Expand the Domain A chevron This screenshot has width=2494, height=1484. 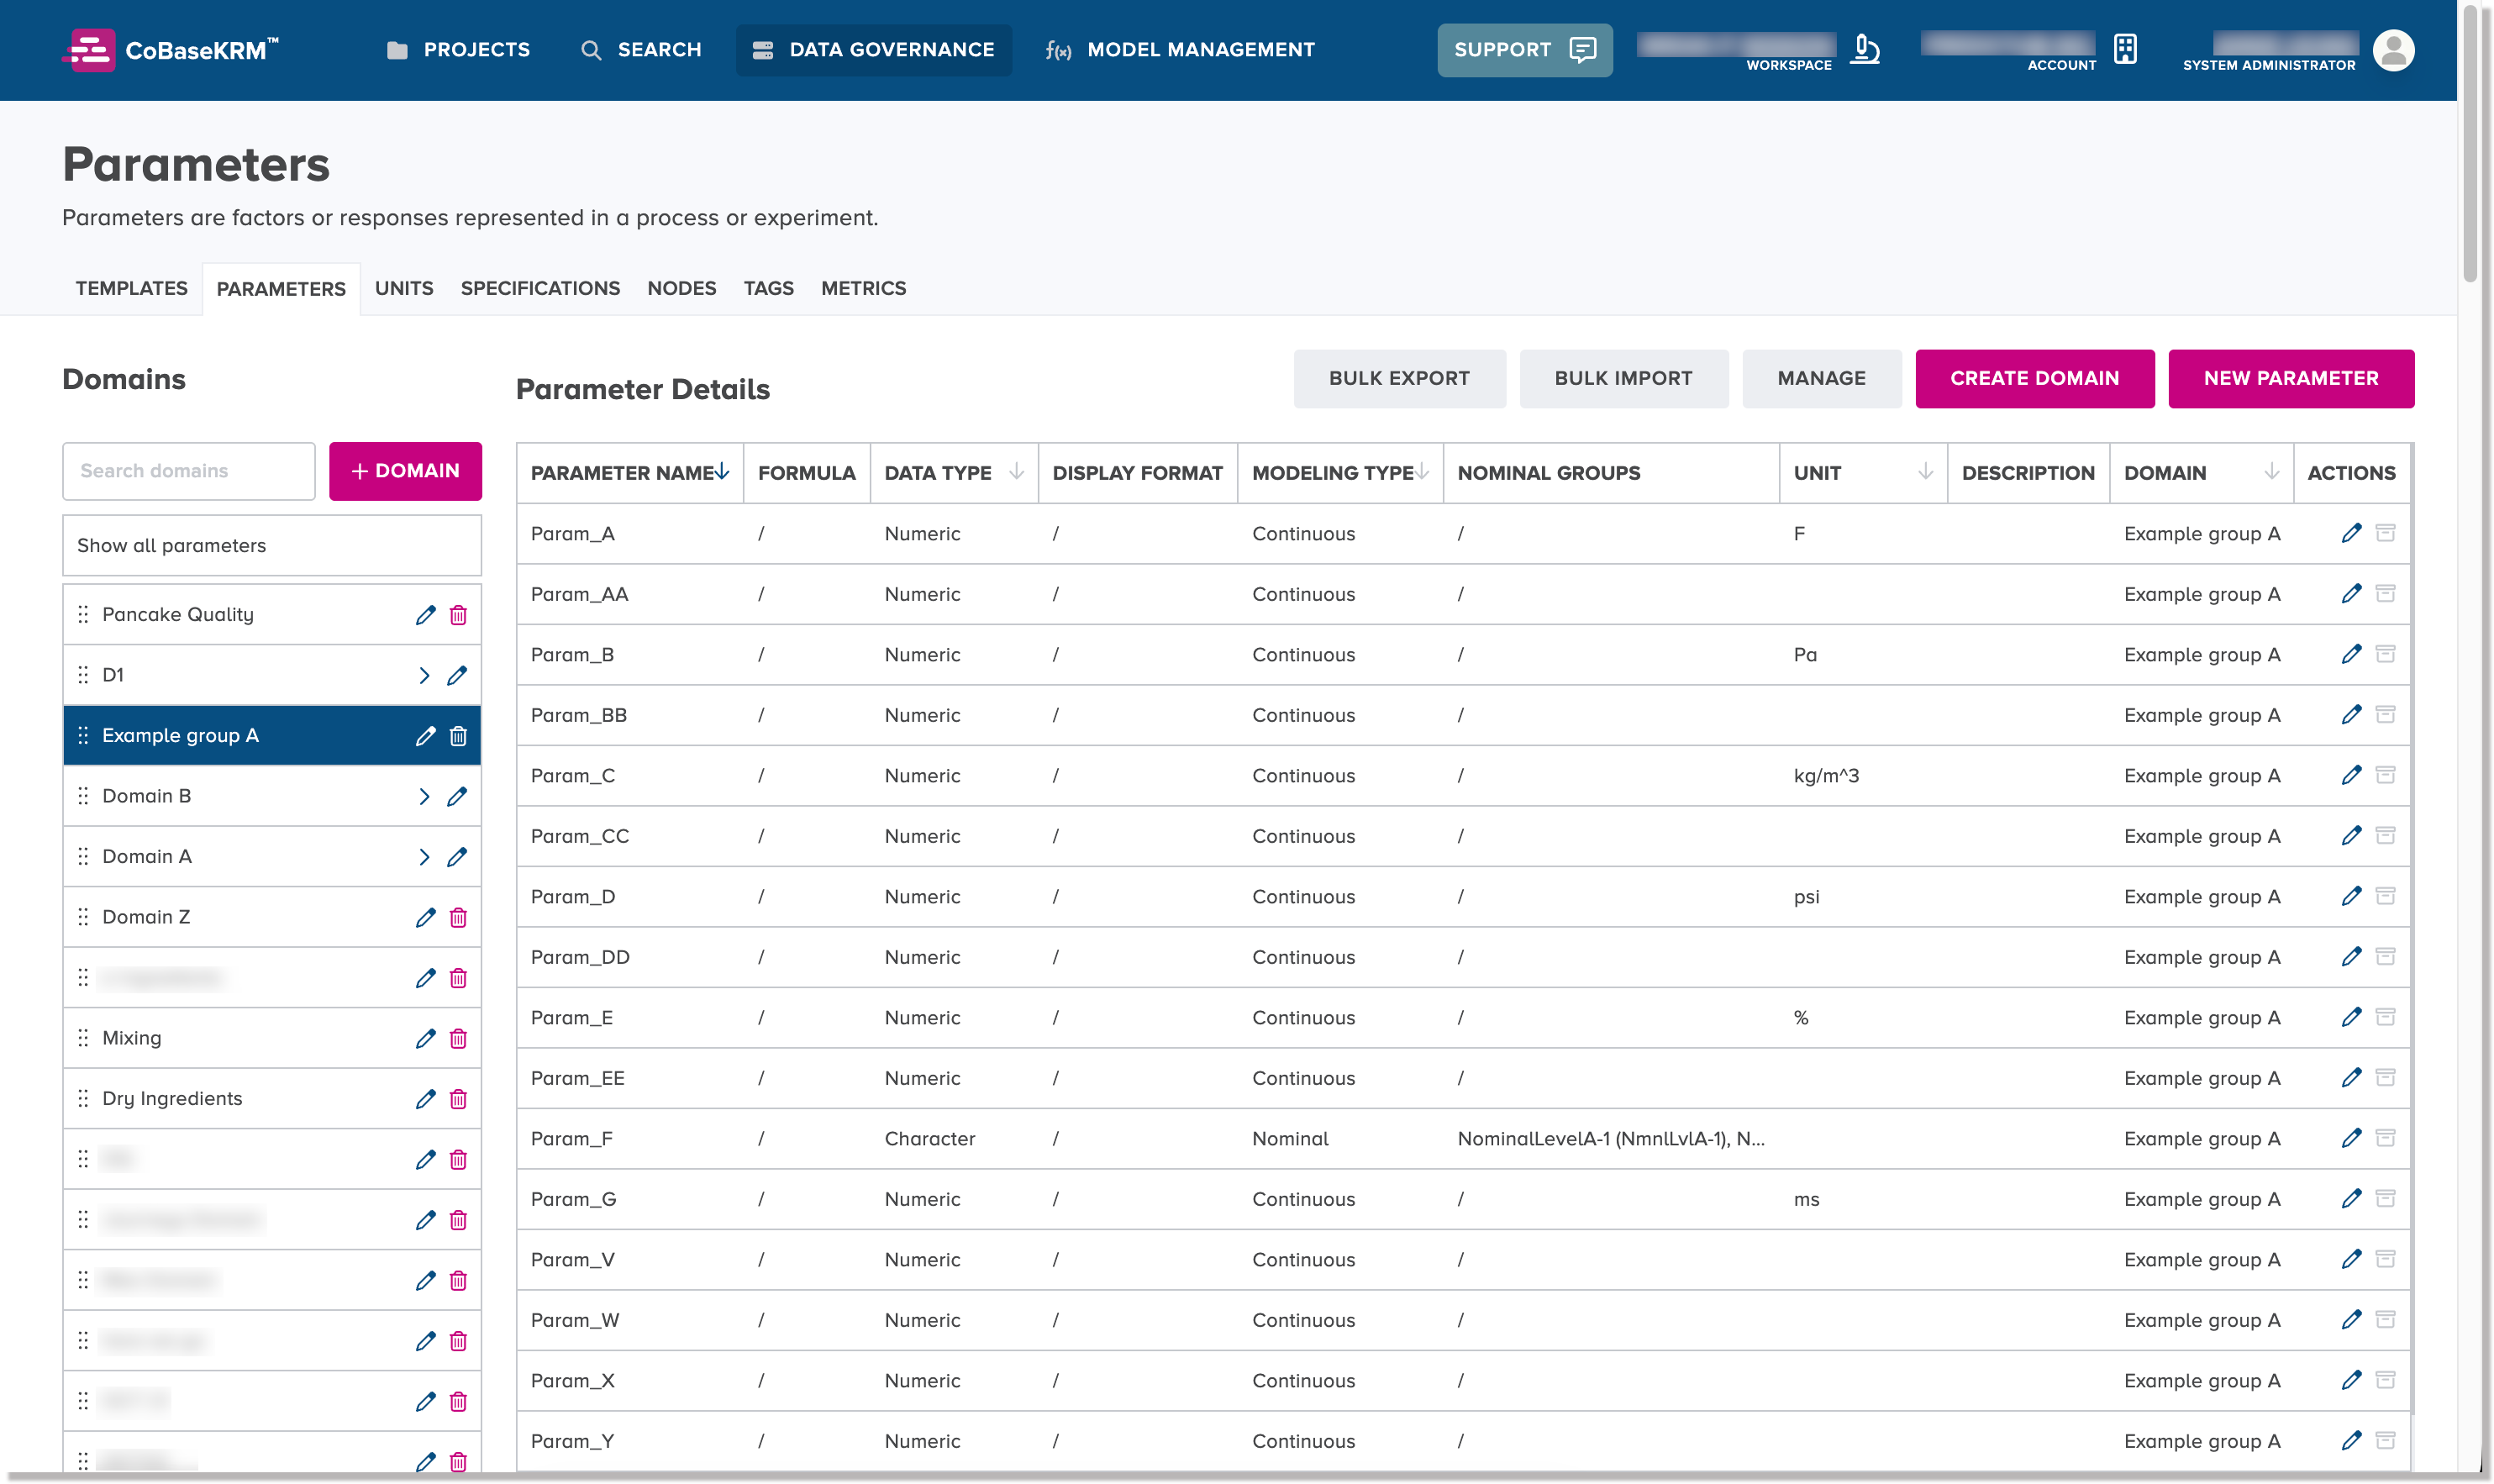coord(424,857)
